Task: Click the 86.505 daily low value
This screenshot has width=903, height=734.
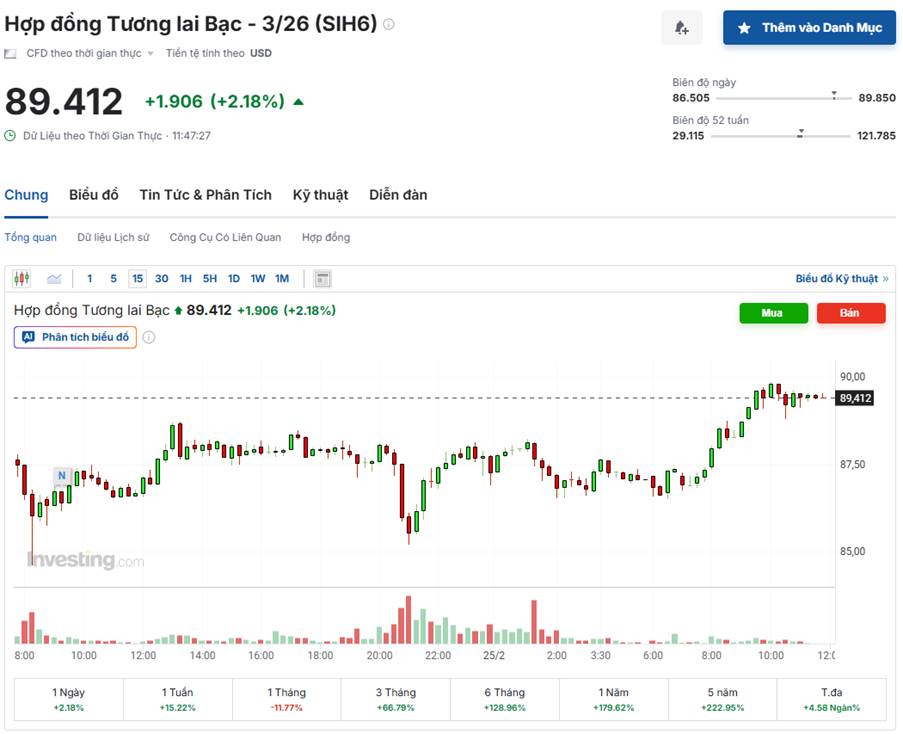Action: point(690,98)
